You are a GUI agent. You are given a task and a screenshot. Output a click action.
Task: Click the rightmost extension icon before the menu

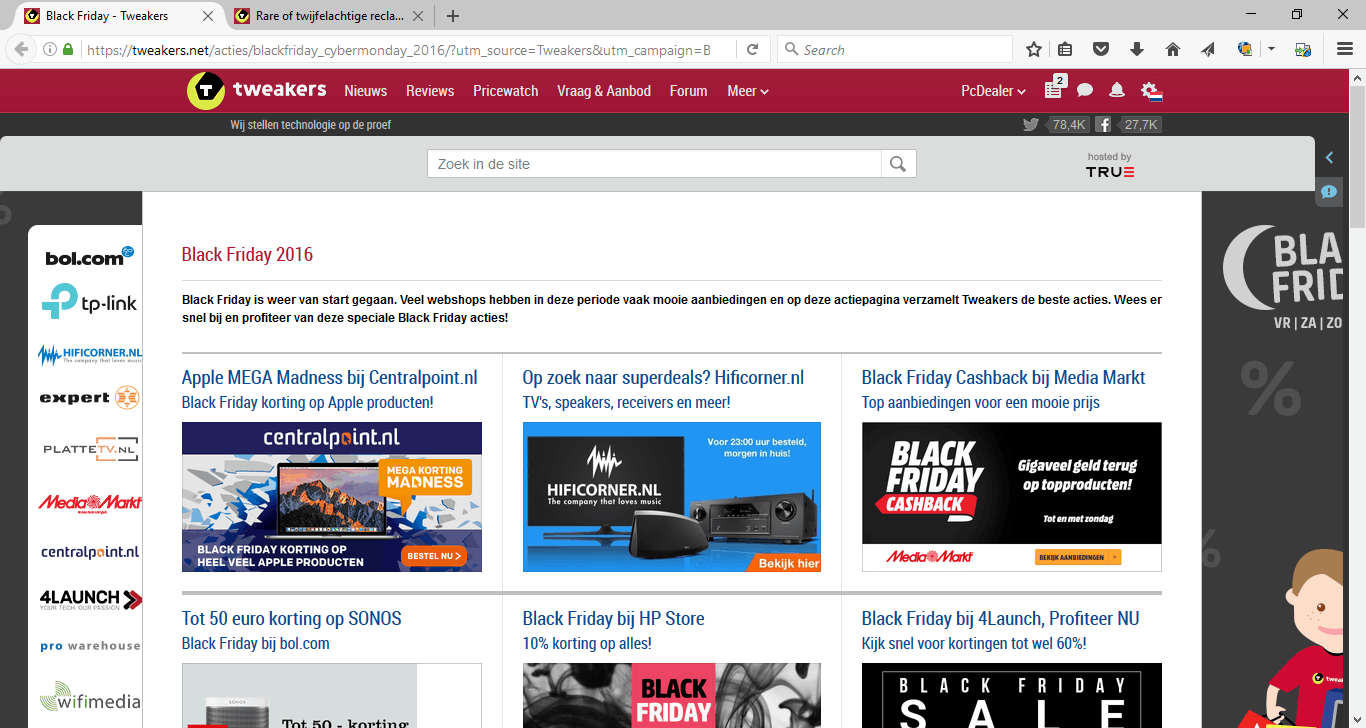pos(1303,49)
